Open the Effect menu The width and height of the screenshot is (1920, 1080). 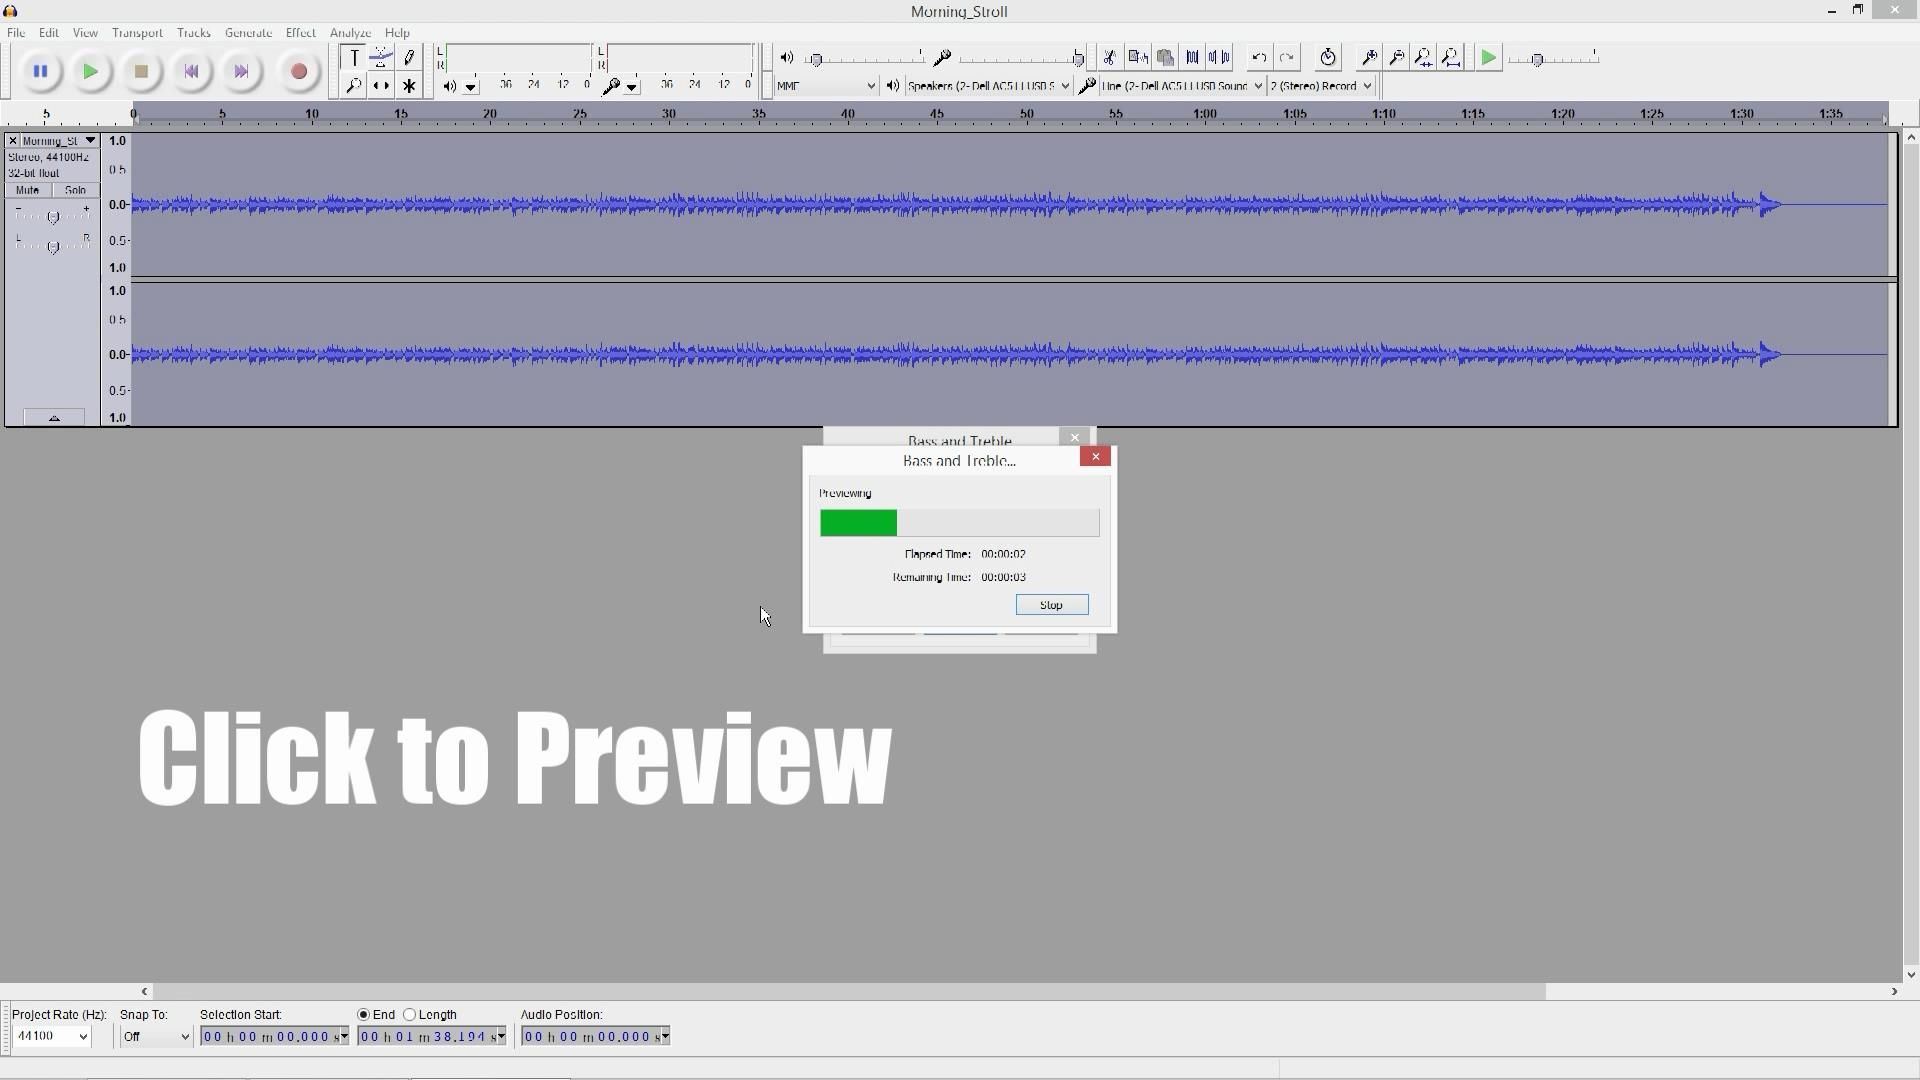(300, 32)
